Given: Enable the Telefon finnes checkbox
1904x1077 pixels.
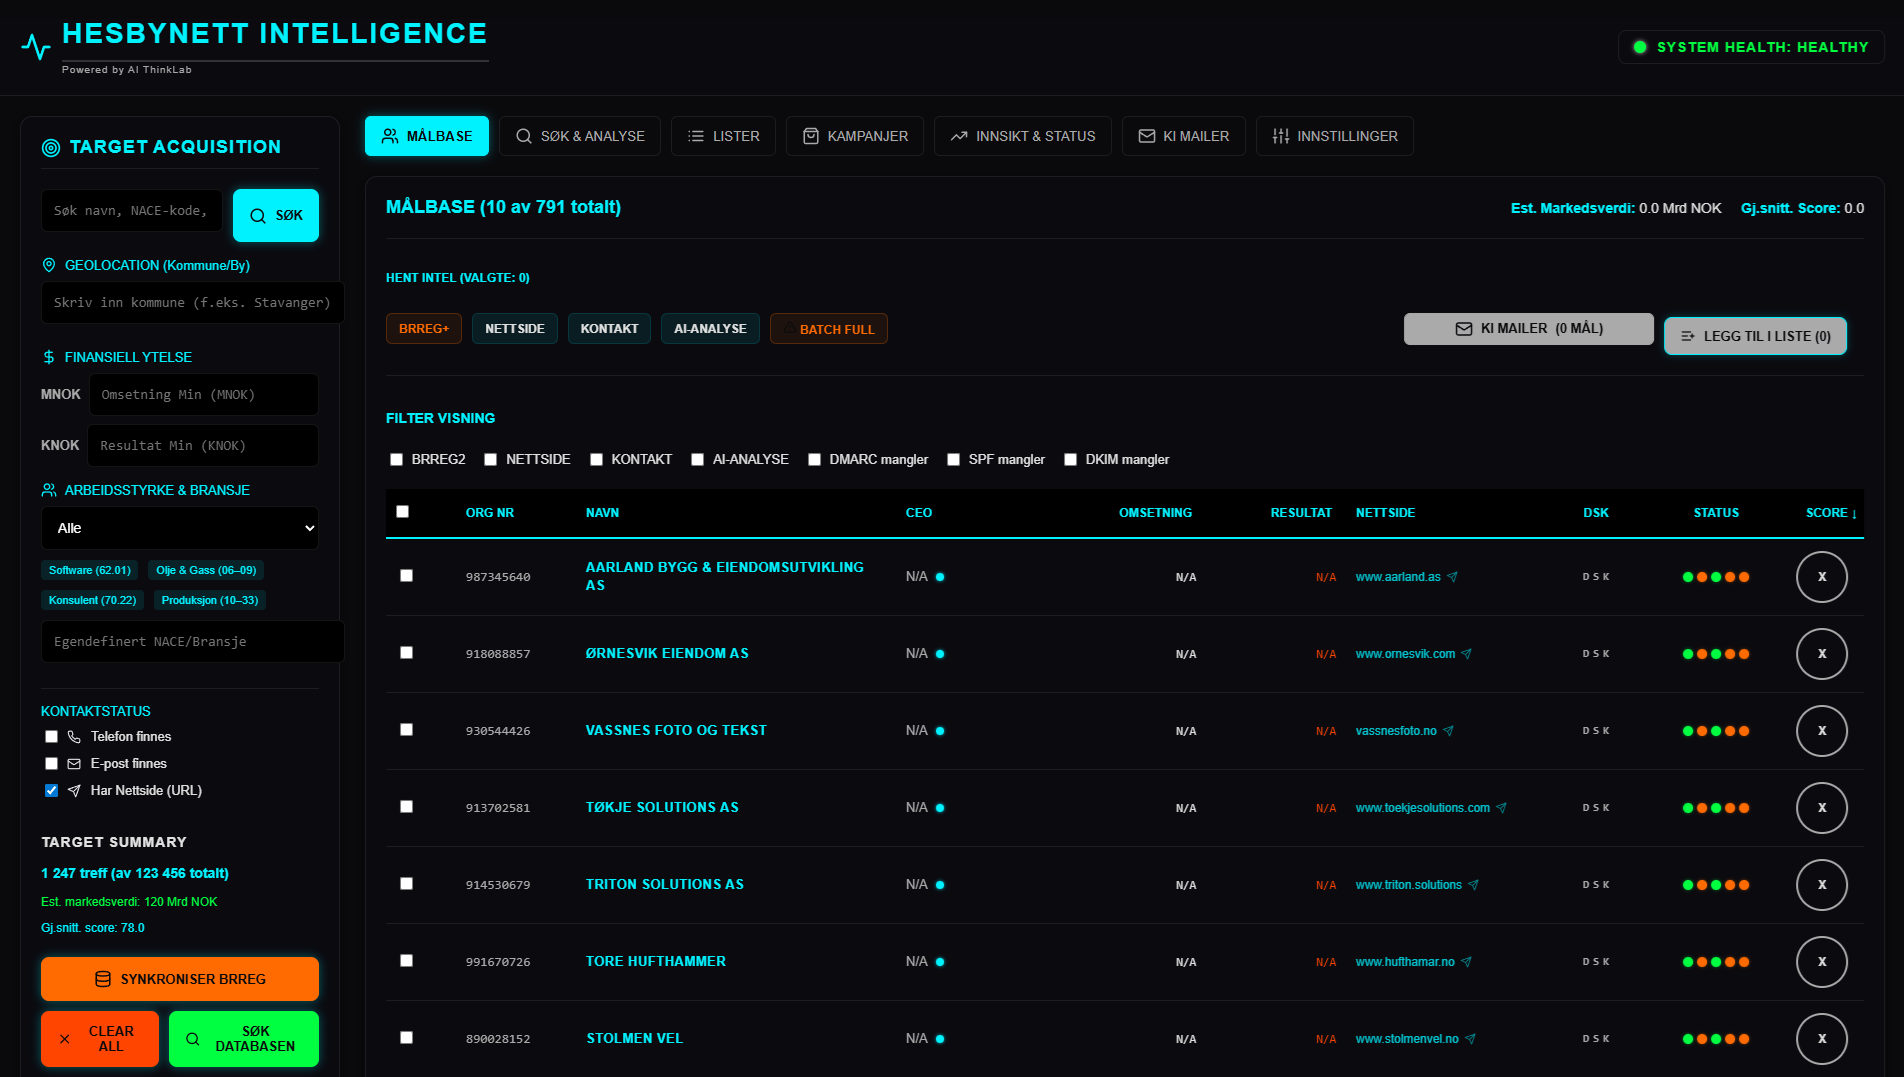Looking at the screenshot, I should pos(52,737).
